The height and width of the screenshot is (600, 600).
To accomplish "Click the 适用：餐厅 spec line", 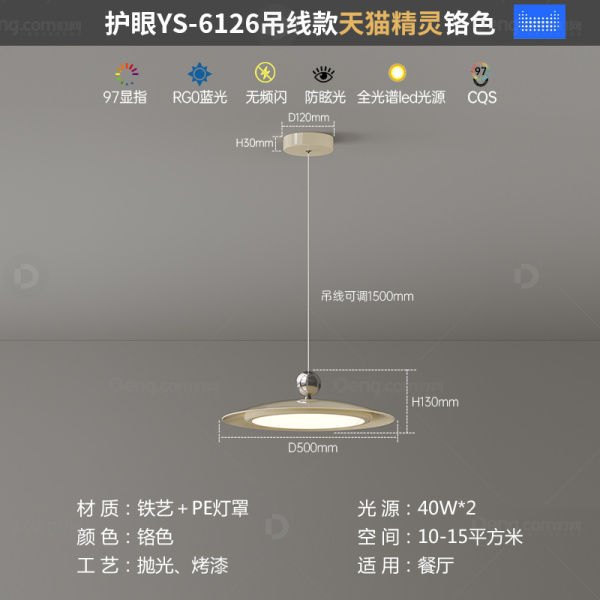I will [406, 566].
